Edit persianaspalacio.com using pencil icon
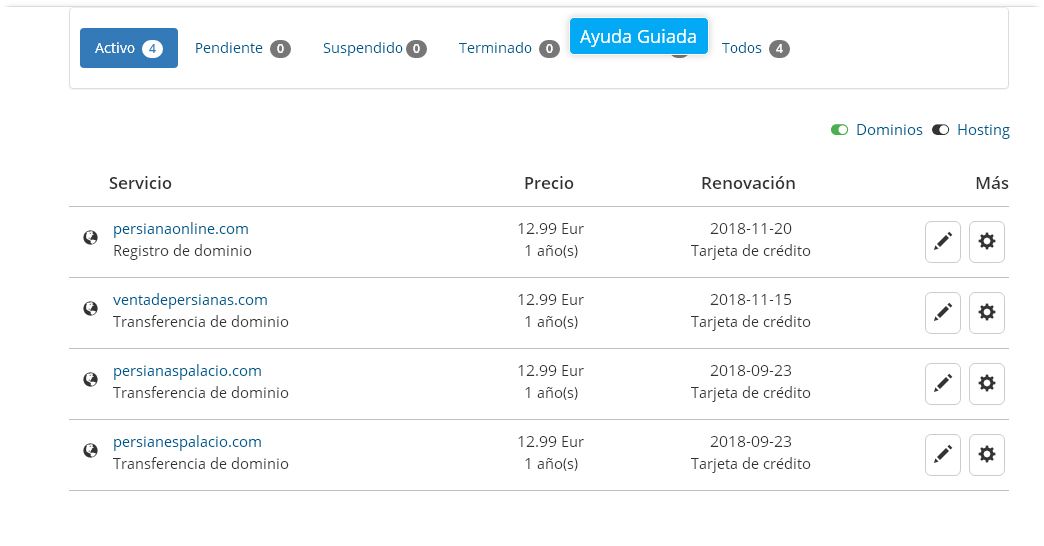The width and height of the screenshot is (1044, 546). pos(943,384)
